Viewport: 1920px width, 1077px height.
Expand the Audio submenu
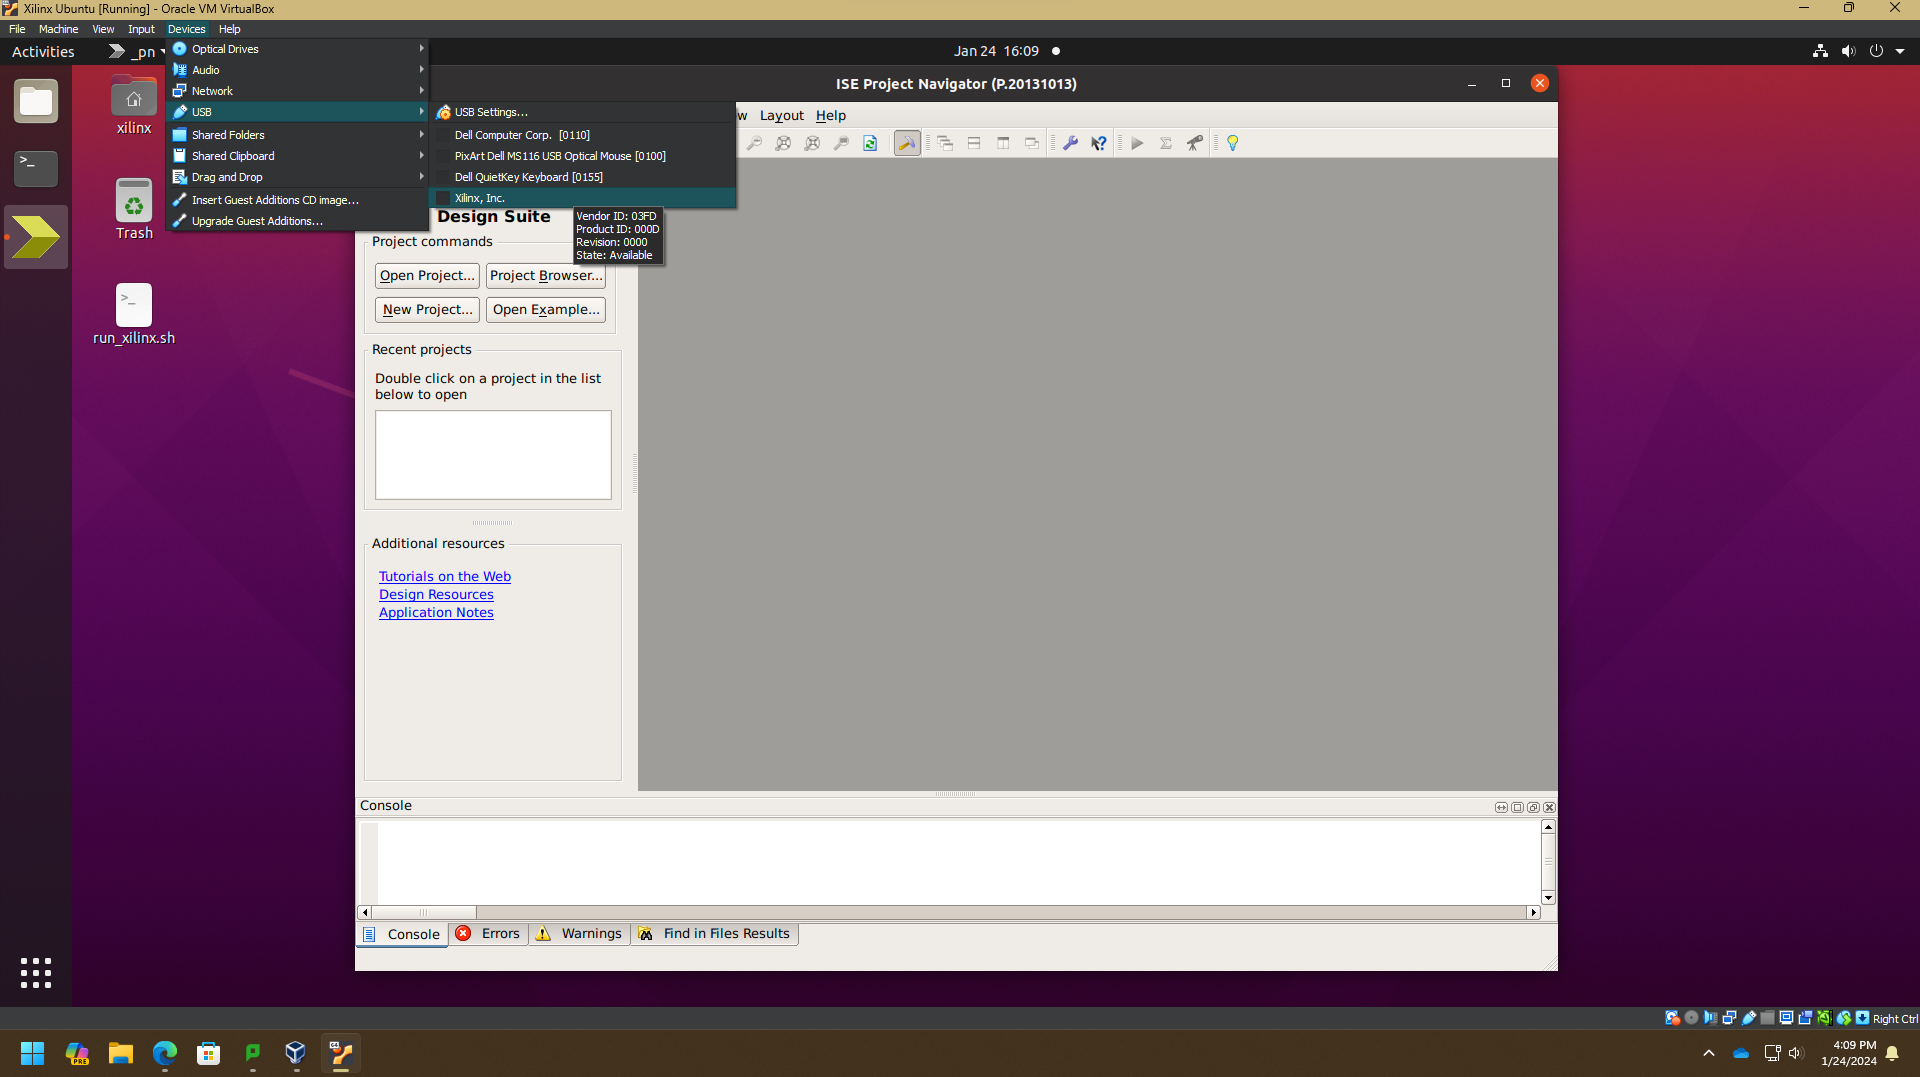(x=298, y=70)
